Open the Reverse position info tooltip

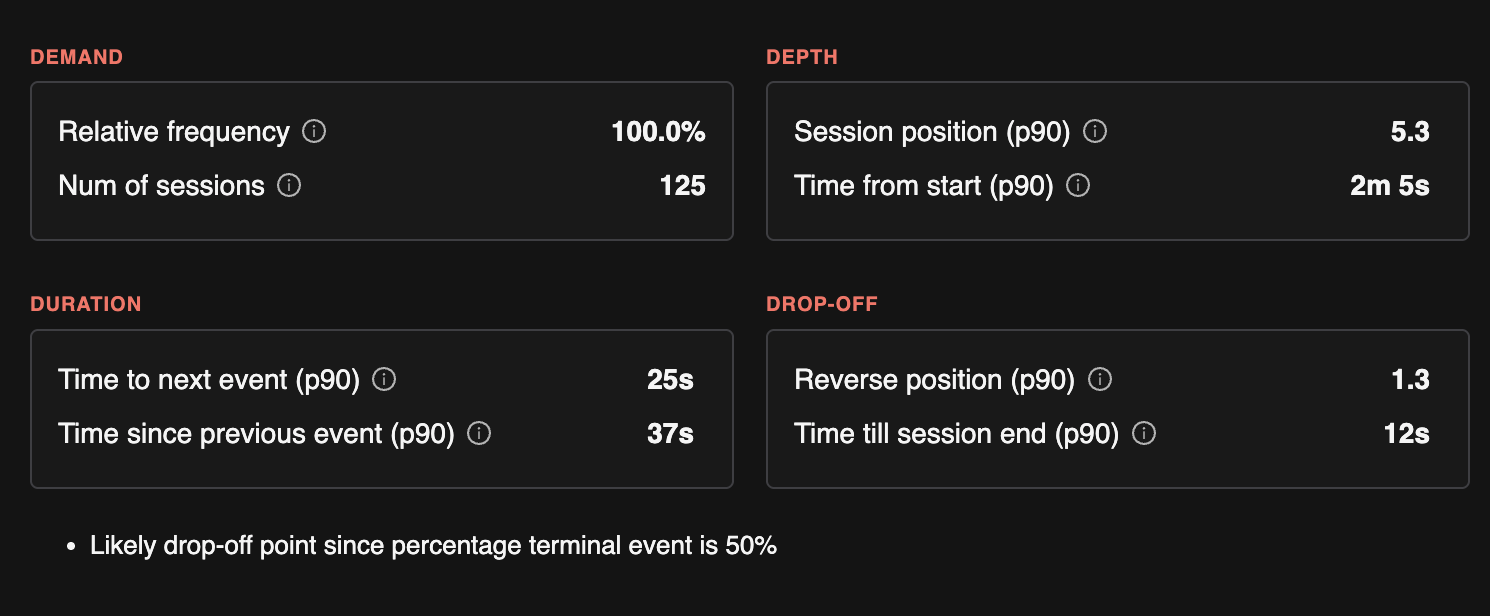click(1098, 379)
